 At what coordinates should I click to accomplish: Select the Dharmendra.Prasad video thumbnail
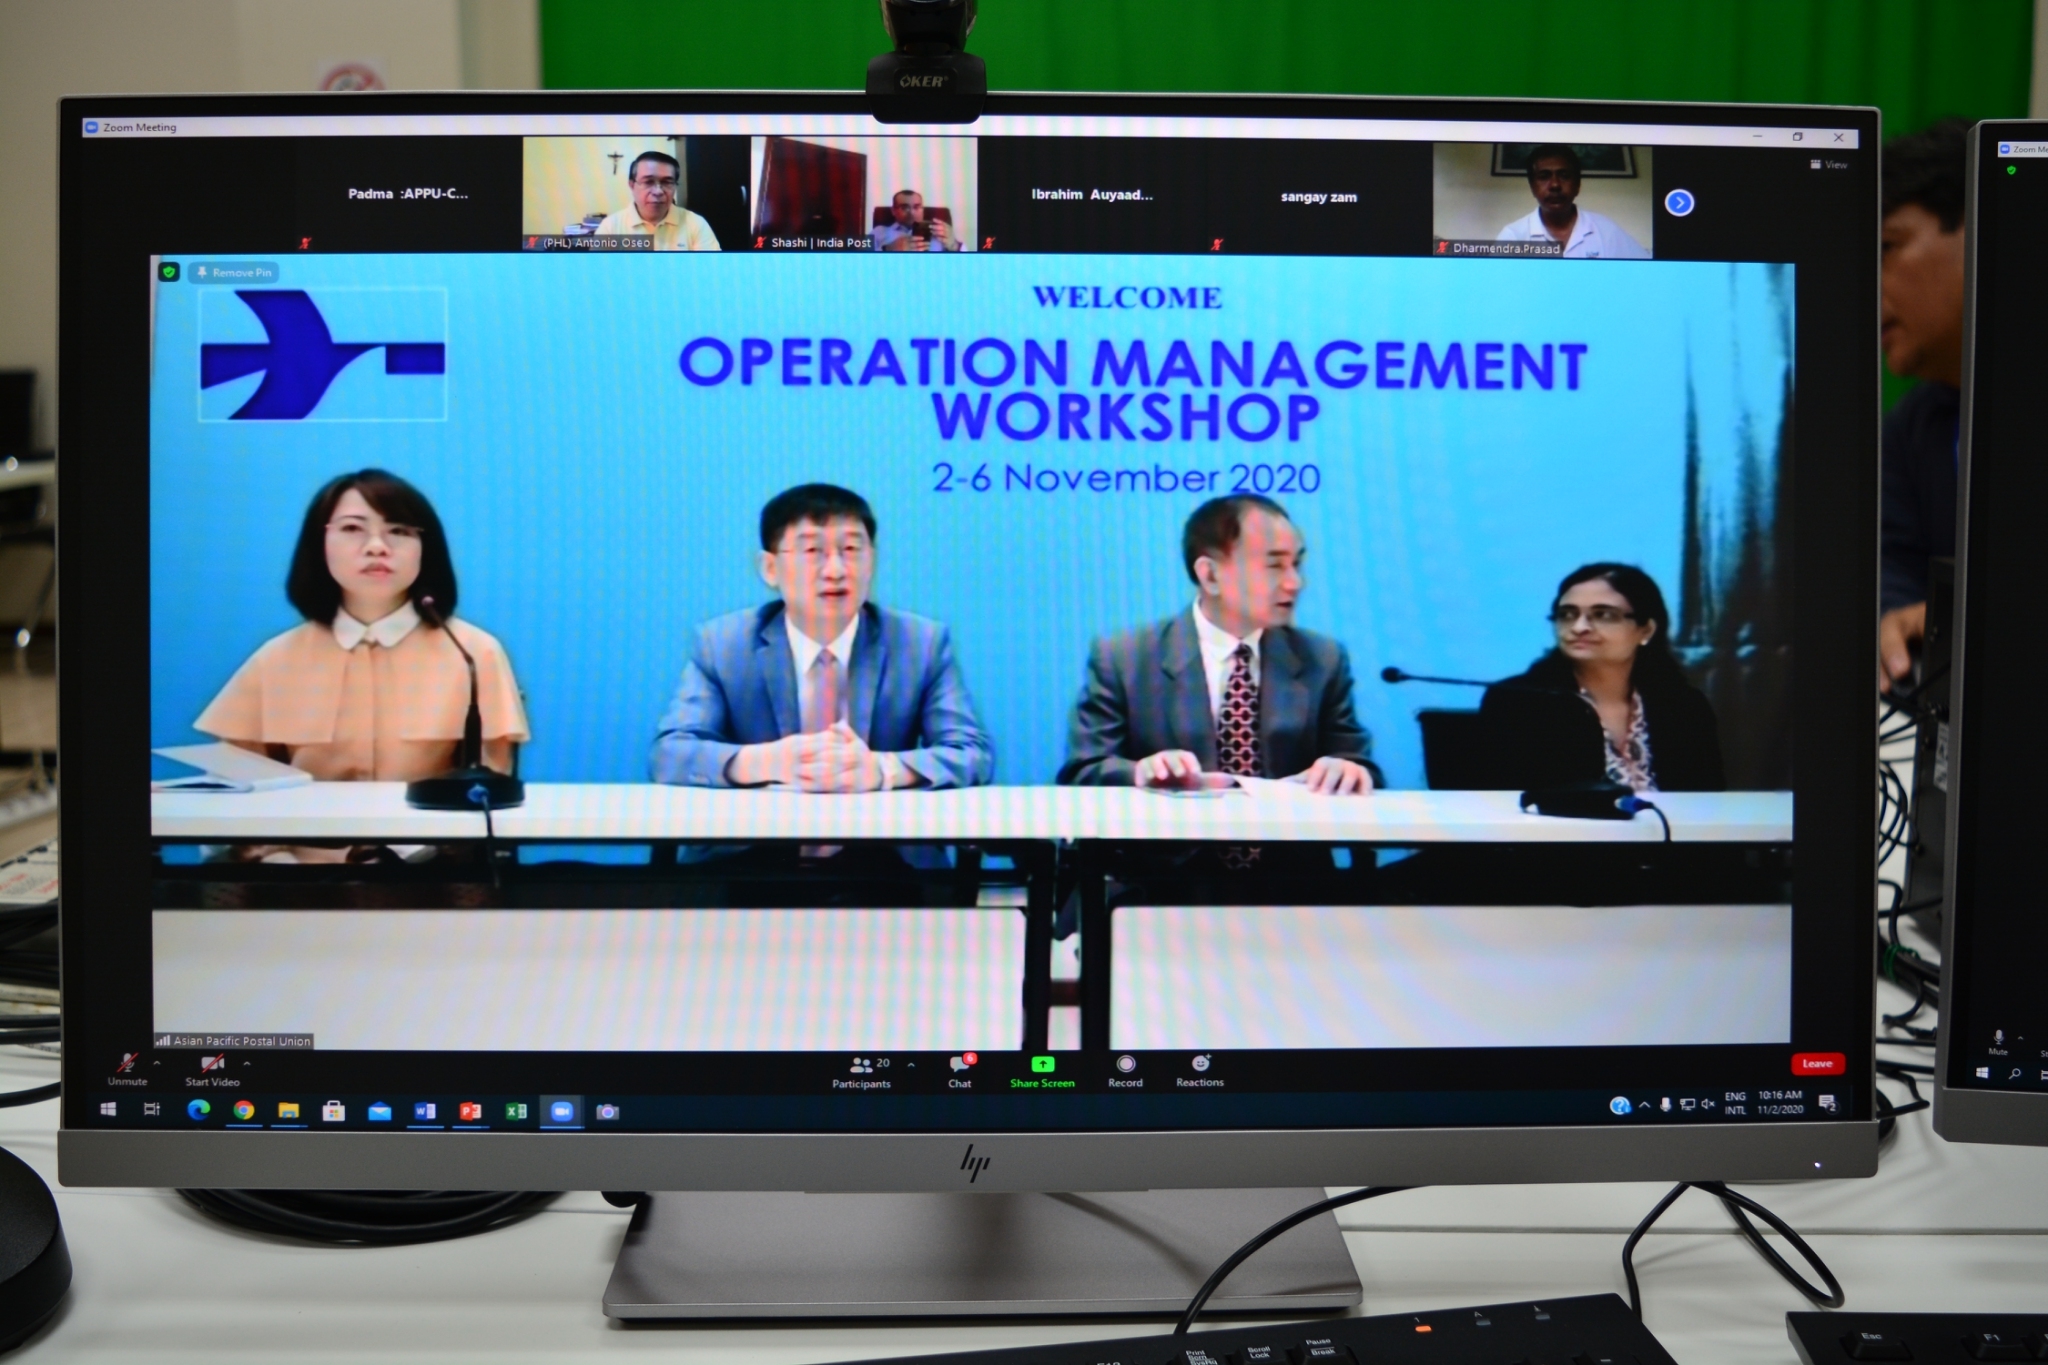(1542, 200)
